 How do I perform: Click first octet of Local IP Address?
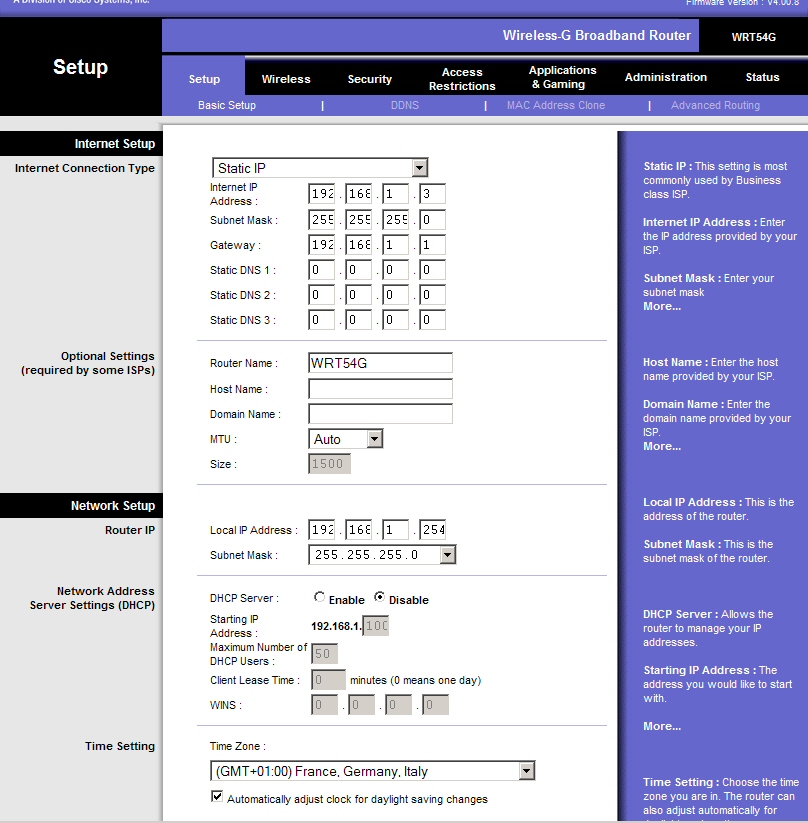[x=321, y=530]
